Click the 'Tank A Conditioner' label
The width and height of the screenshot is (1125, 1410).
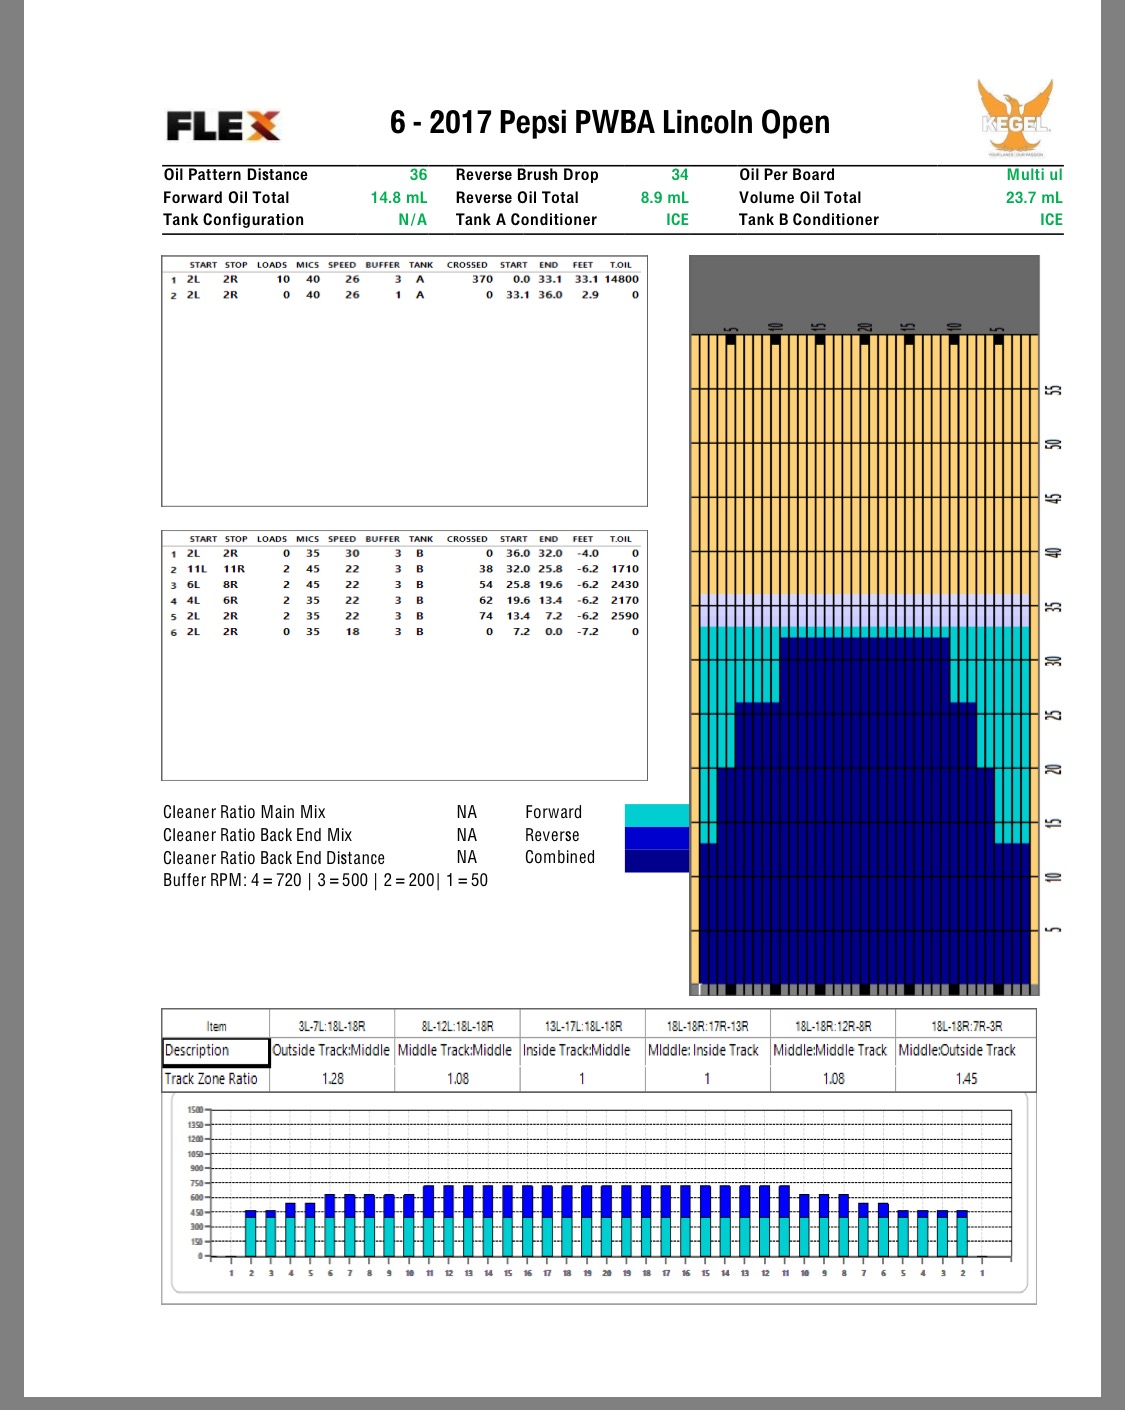click(526, 220)
